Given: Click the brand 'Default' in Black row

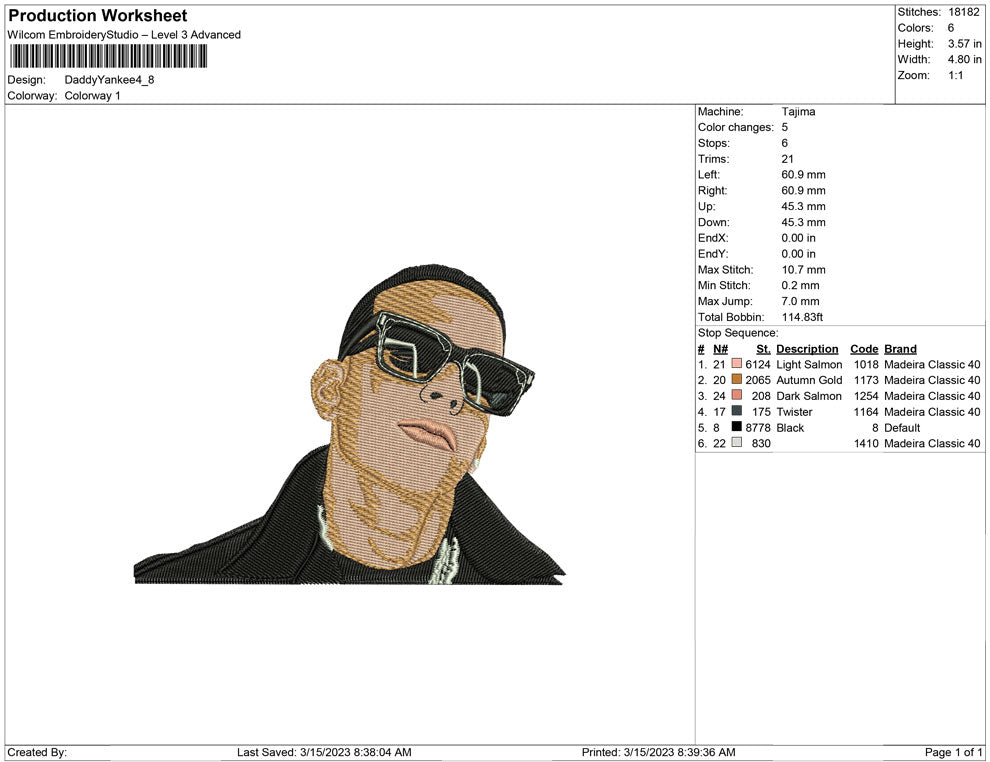Looking at the screenshot, I should point(902,427).
